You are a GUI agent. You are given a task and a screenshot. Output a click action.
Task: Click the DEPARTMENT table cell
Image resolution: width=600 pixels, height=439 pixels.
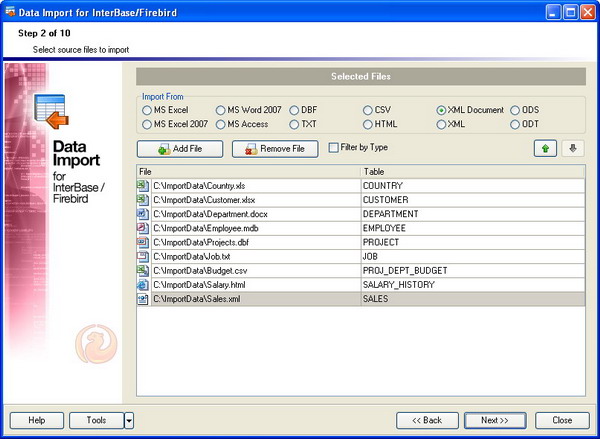coord(473,214)
